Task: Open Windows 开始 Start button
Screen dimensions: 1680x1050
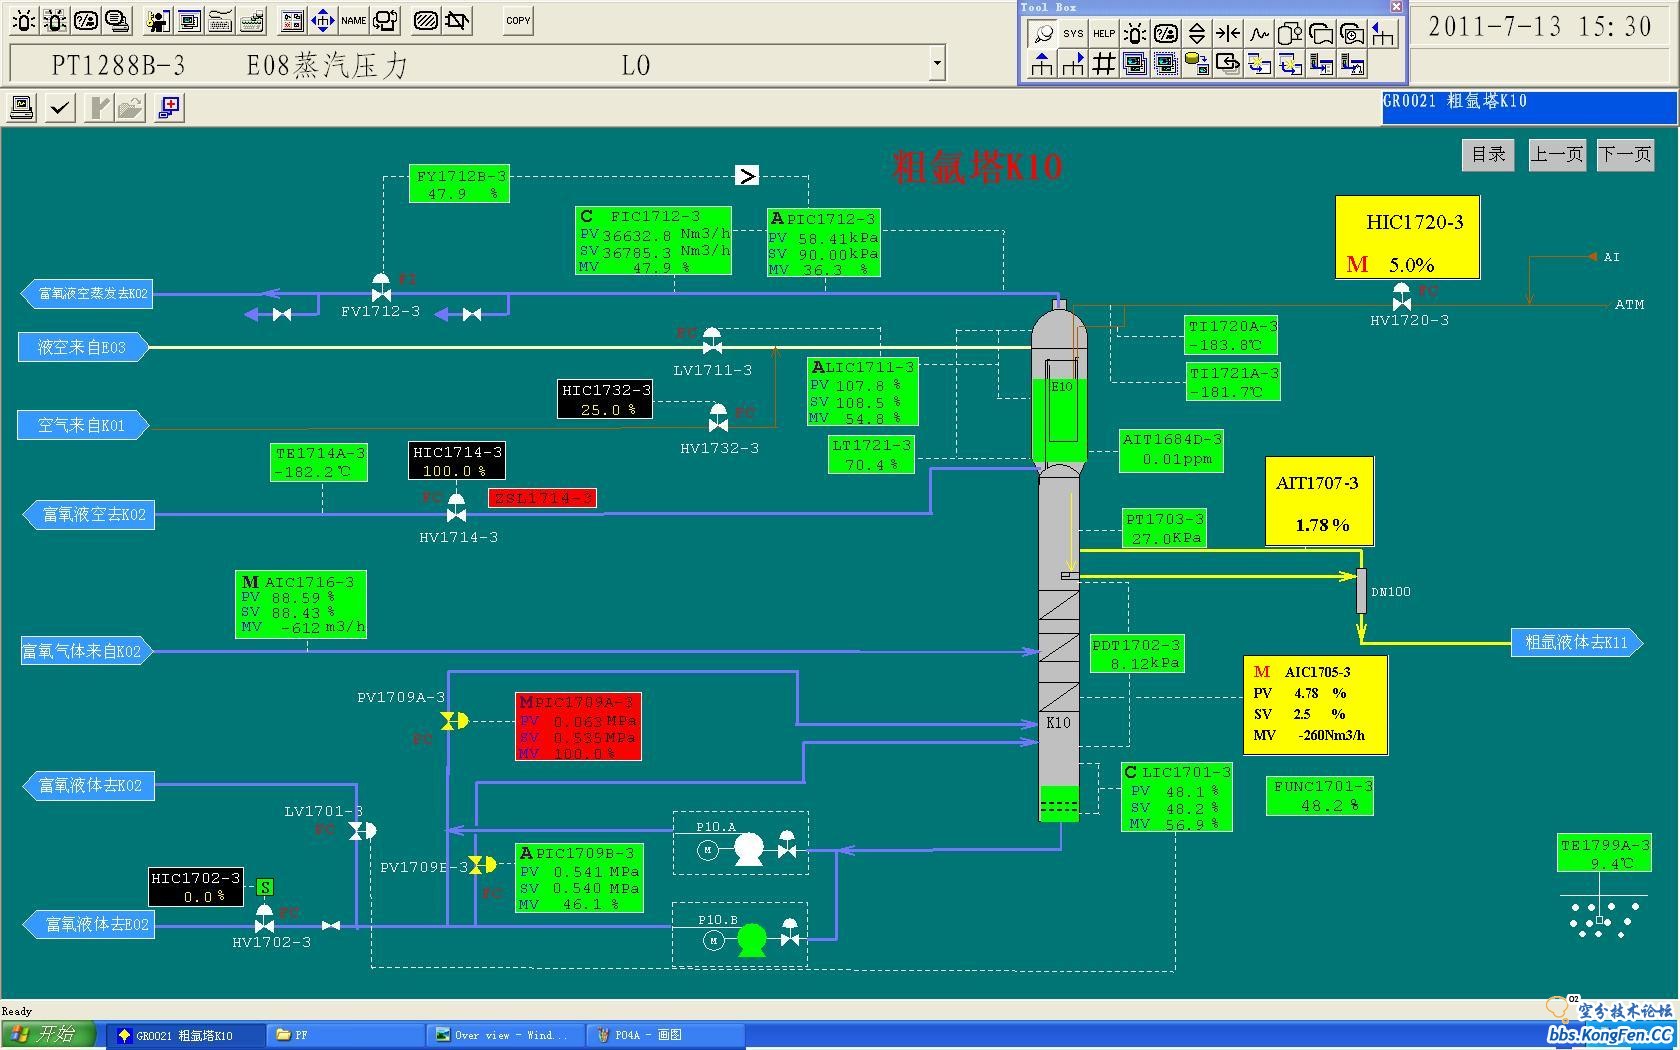Action: (x=49, y=1034)
